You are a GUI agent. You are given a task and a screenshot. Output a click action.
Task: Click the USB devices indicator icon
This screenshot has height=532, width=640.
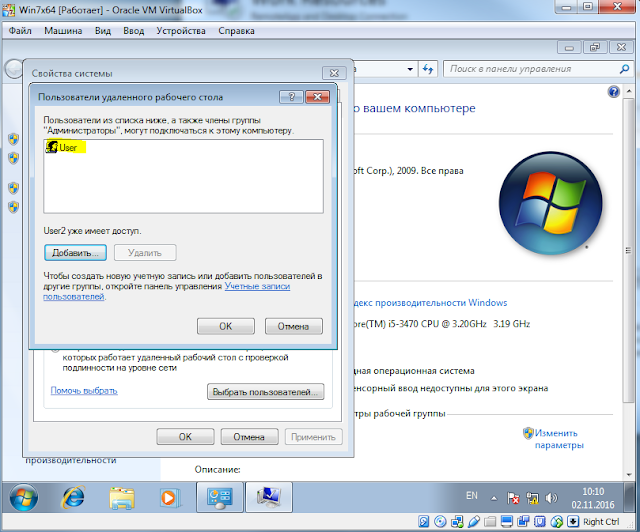[x=473, y=521]
